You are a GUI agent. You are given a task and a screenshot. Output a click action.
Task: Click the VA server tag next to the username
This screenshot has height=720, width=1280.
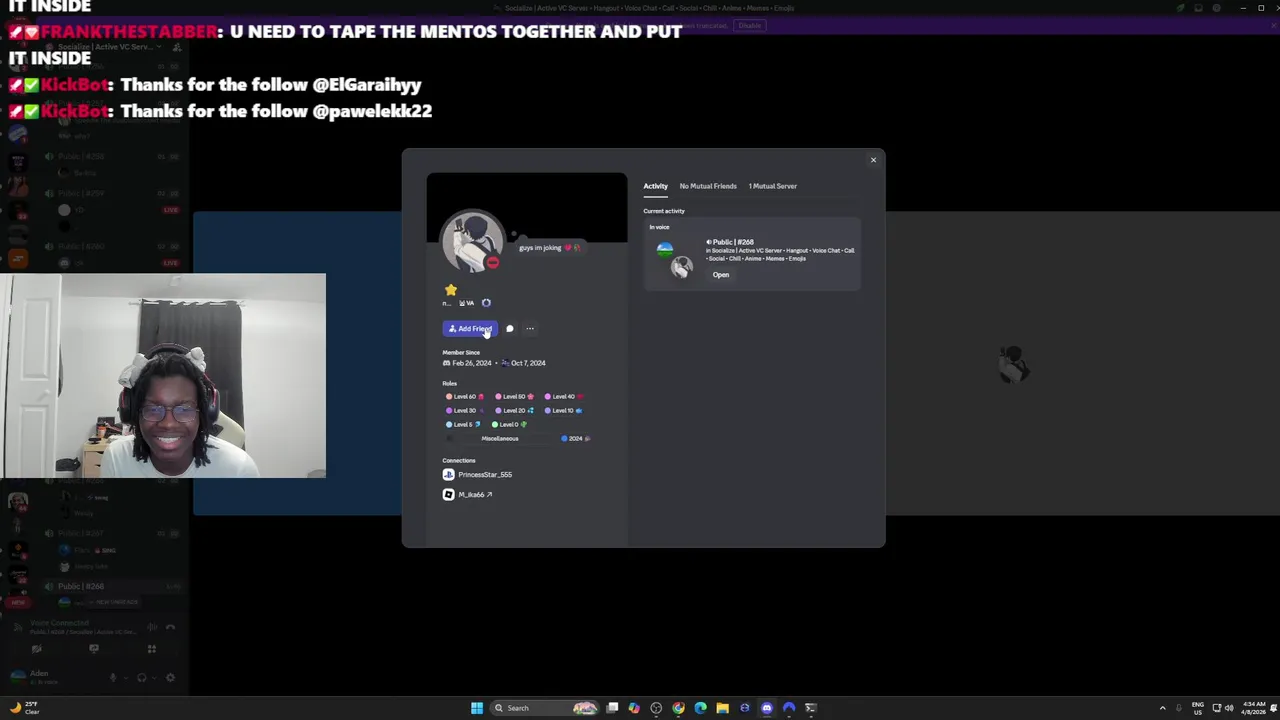(x=466, y=303)
